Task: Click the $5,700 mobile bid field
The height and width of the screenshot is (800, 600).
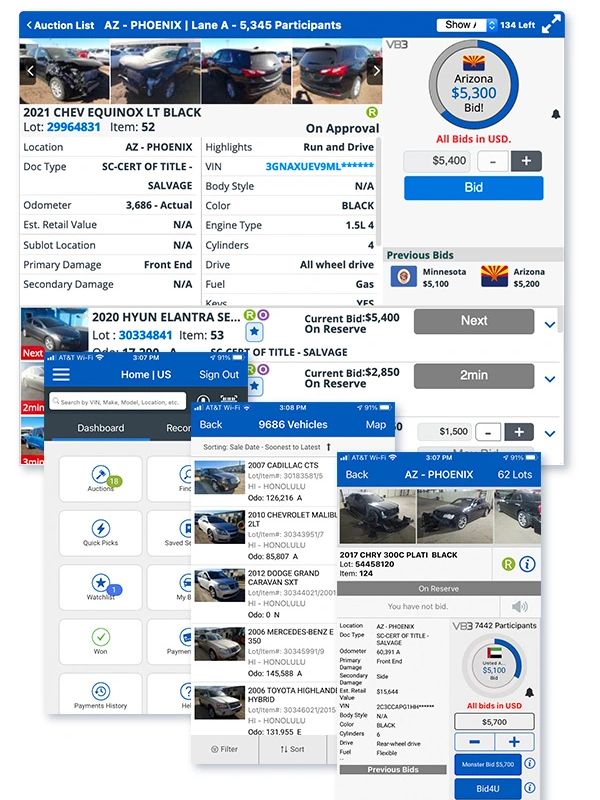Action: point(494,721)
